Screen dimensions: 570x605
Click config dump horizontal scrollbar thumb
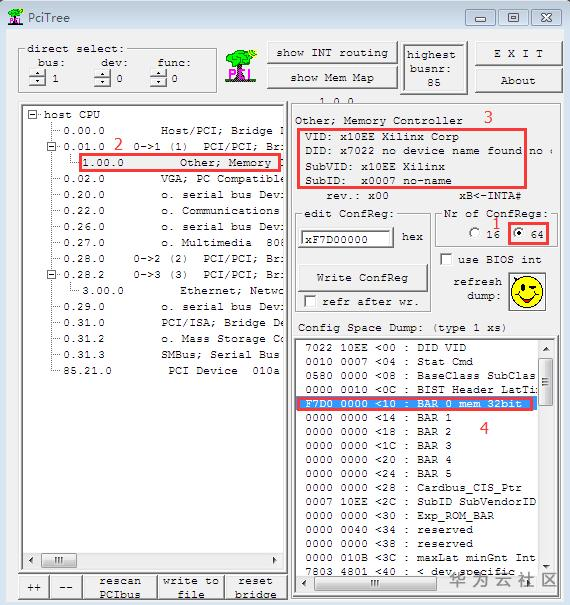(375, 583)
